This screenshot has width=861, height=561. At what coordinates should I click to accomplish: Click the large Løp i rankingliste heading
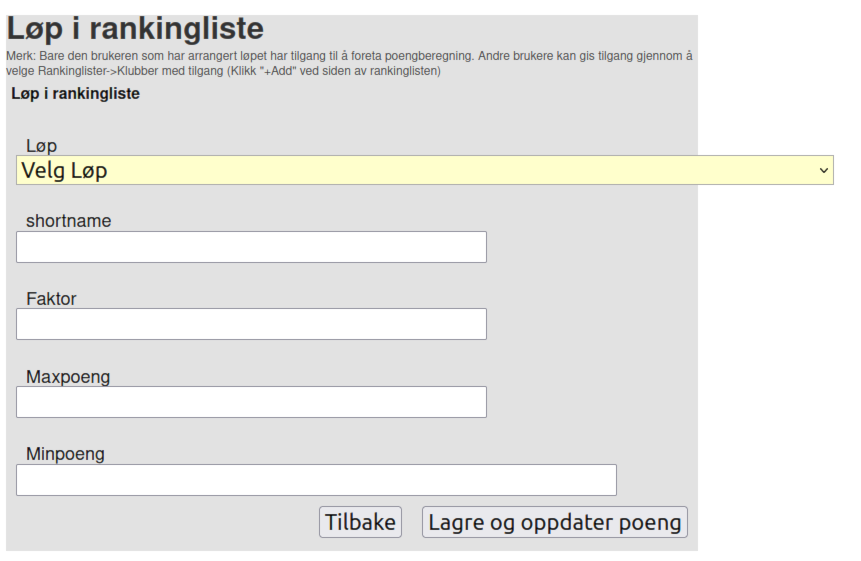coord(135,29)
